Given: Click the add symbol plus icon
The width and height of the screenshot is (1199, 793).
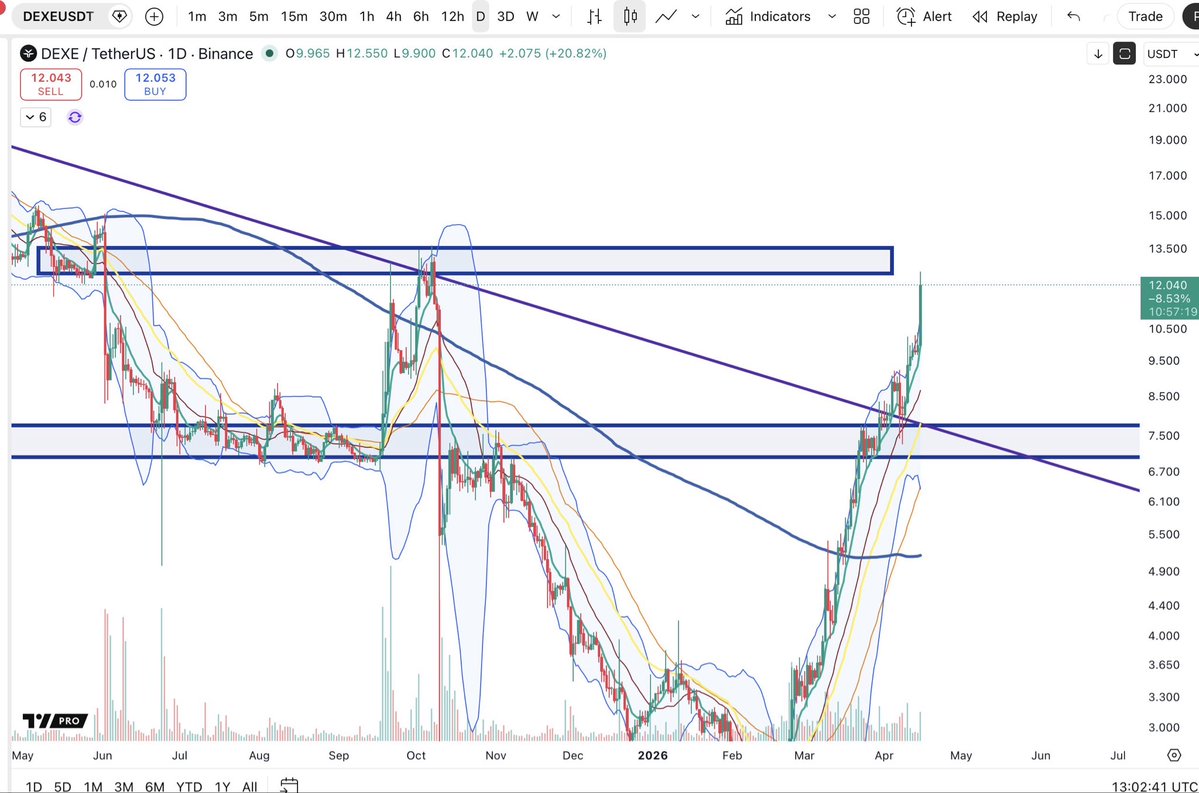Looking at the screenshot, I should (x=154, y=16).
